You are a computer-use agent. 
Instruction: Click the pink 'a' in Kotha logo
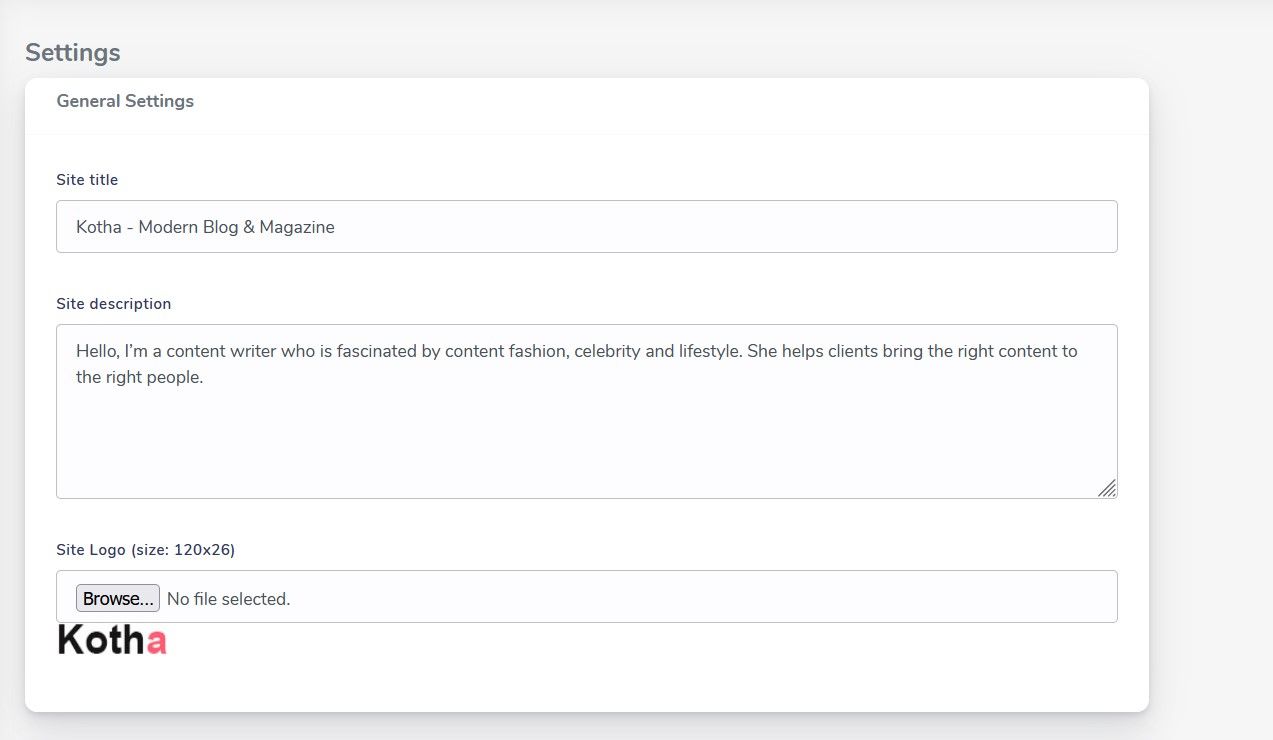point(156,642)
